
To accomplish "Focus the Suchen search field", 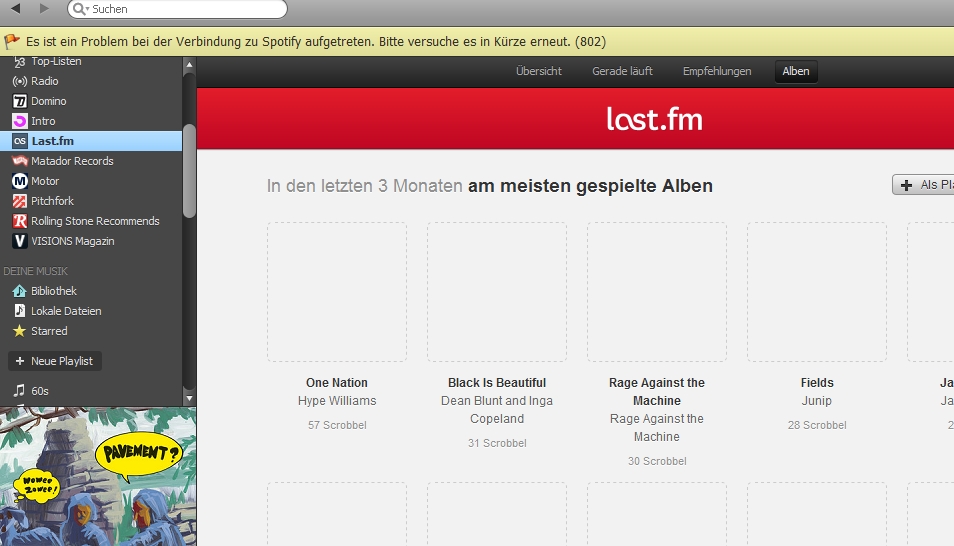I will (x=177, y=9).
